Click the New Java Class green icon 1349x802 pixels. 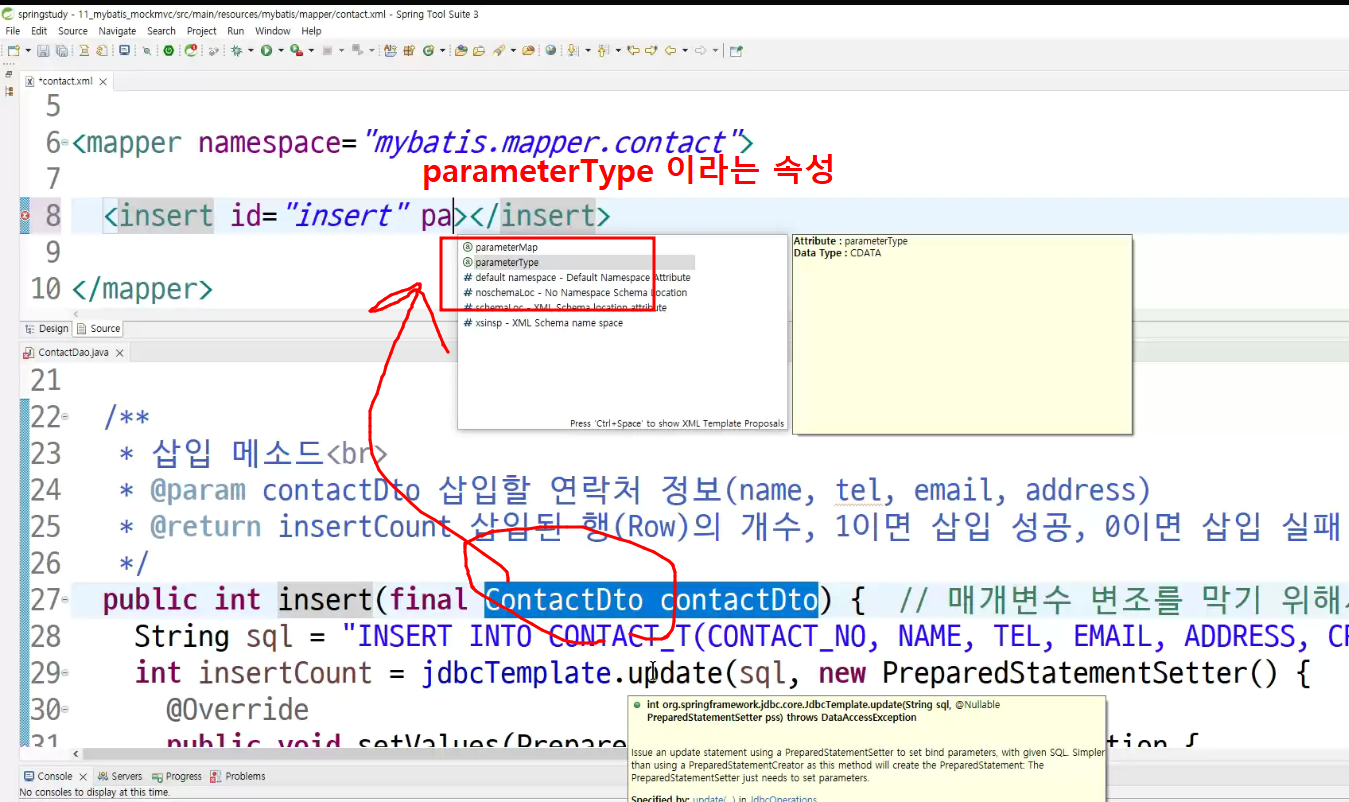[x=428, y=50]
